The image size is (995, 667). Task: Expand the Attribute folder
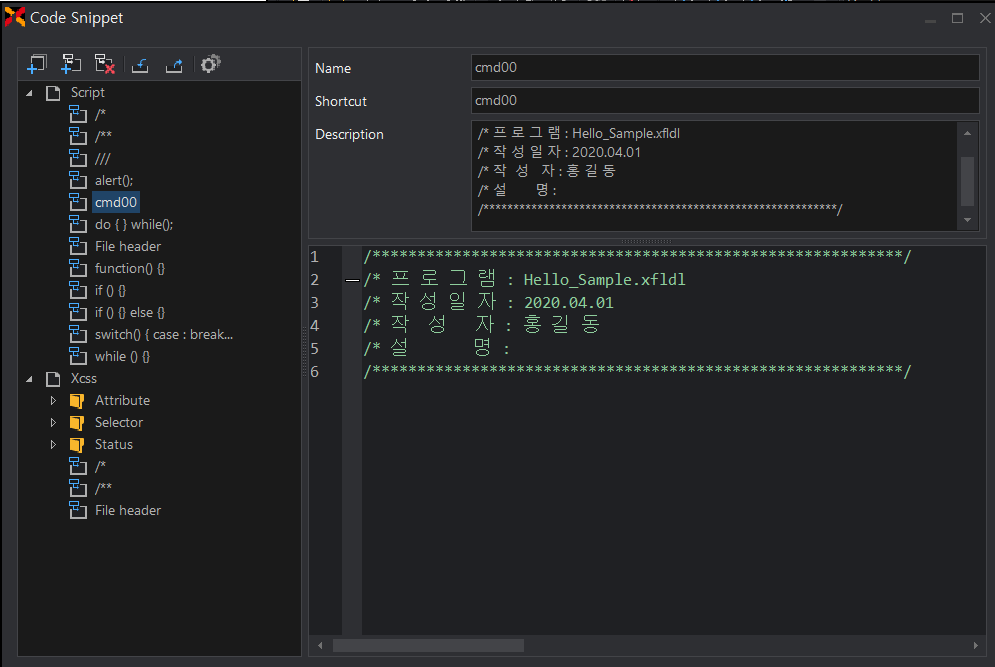click(x=54, y=401)
